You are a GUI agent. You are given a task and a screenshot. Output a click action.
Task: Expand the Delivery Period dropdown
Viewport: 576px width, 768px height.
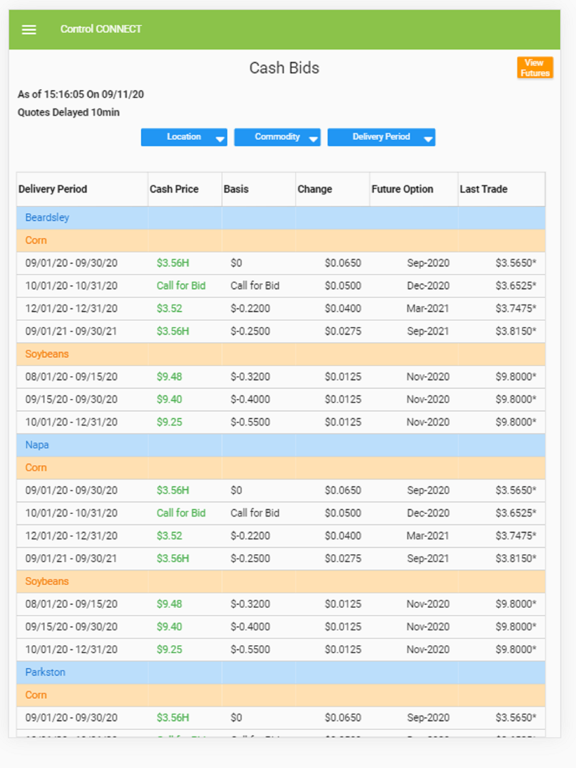[x=381, y=137]
